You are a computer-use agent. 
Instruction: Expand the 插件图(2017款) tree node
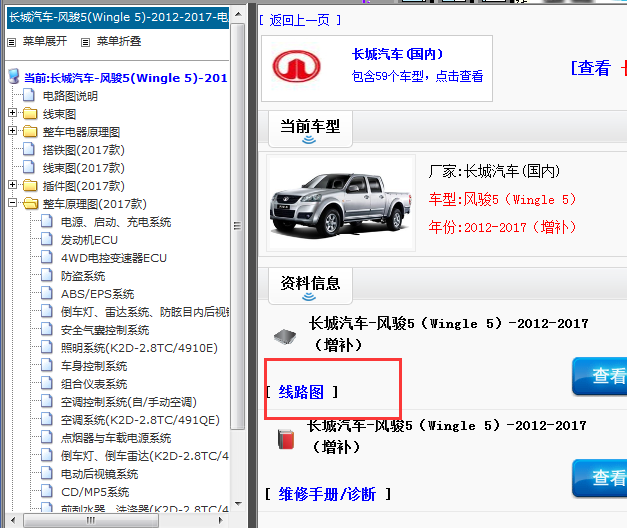click(12, 184)
